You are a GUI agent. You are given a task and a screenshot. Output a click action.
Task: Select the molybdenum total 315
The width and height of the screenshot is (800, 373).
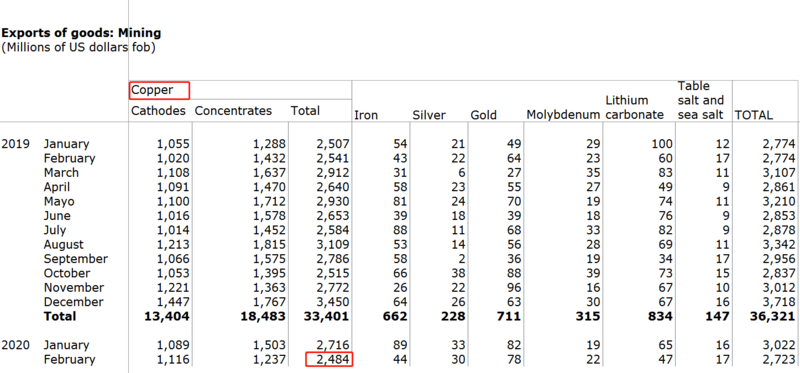[588, 316]
